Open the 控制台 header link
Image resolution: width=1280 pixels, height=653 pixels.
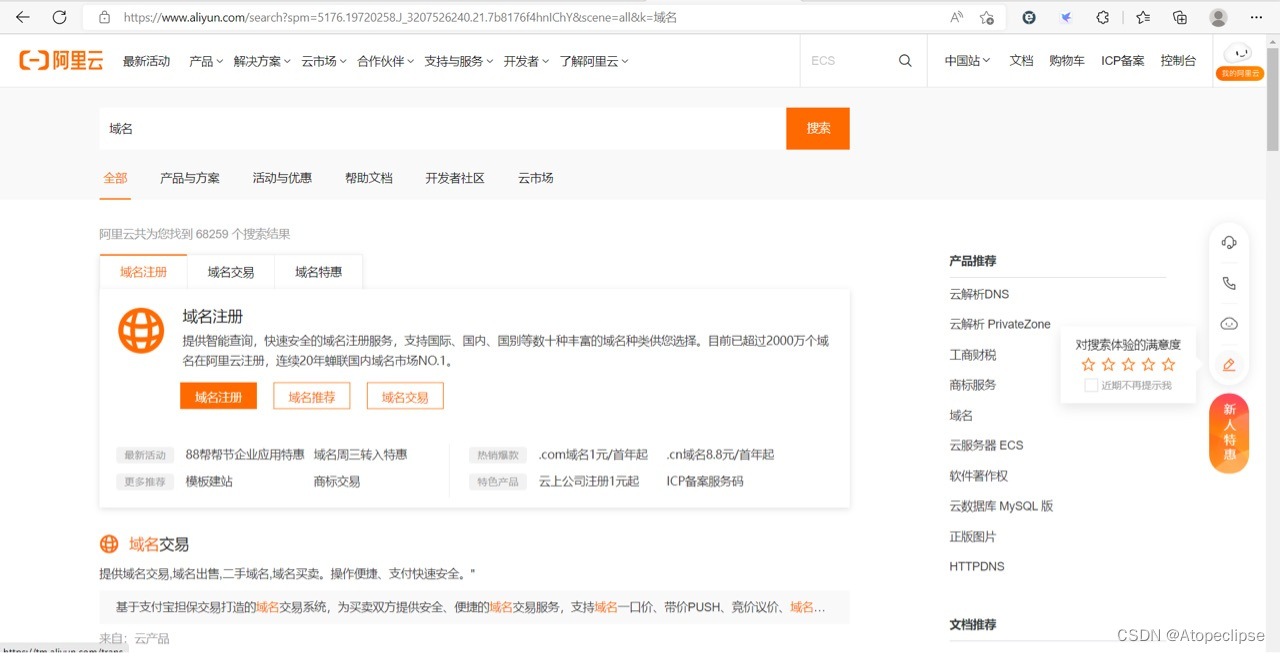point(1178,61)
